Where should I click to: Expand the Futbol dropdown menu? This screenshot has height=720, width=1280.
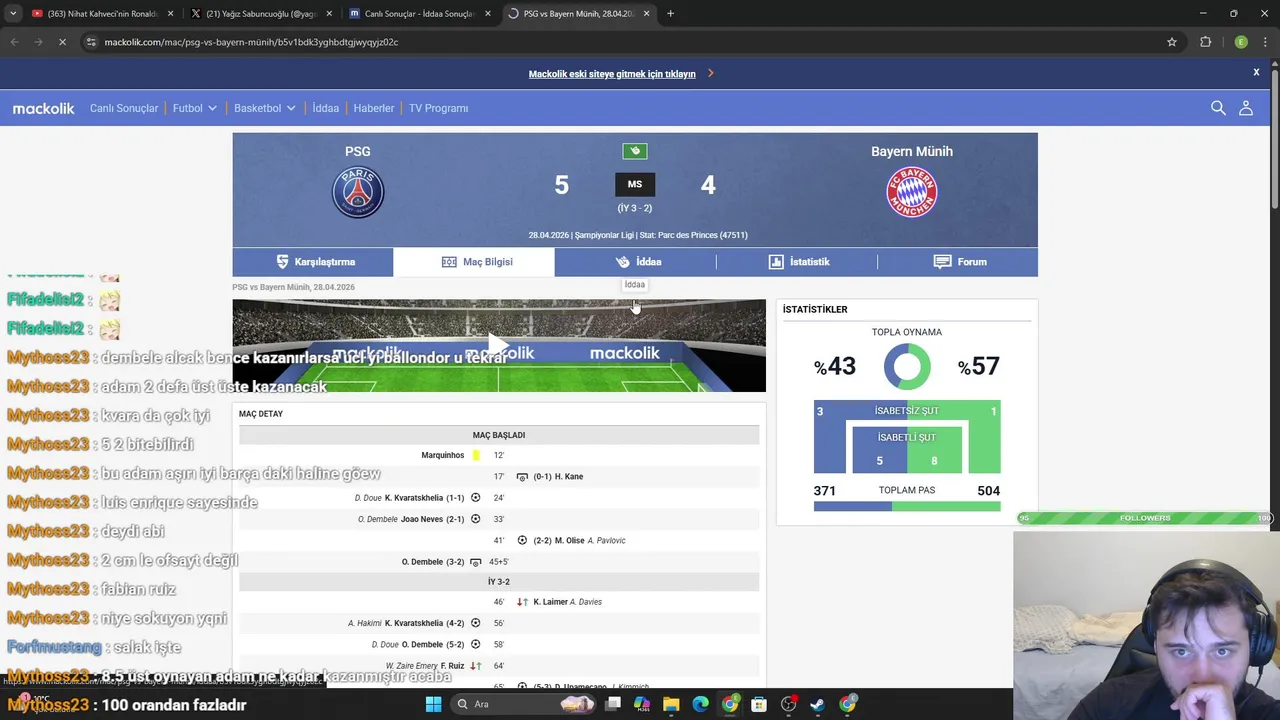[195, 108]
